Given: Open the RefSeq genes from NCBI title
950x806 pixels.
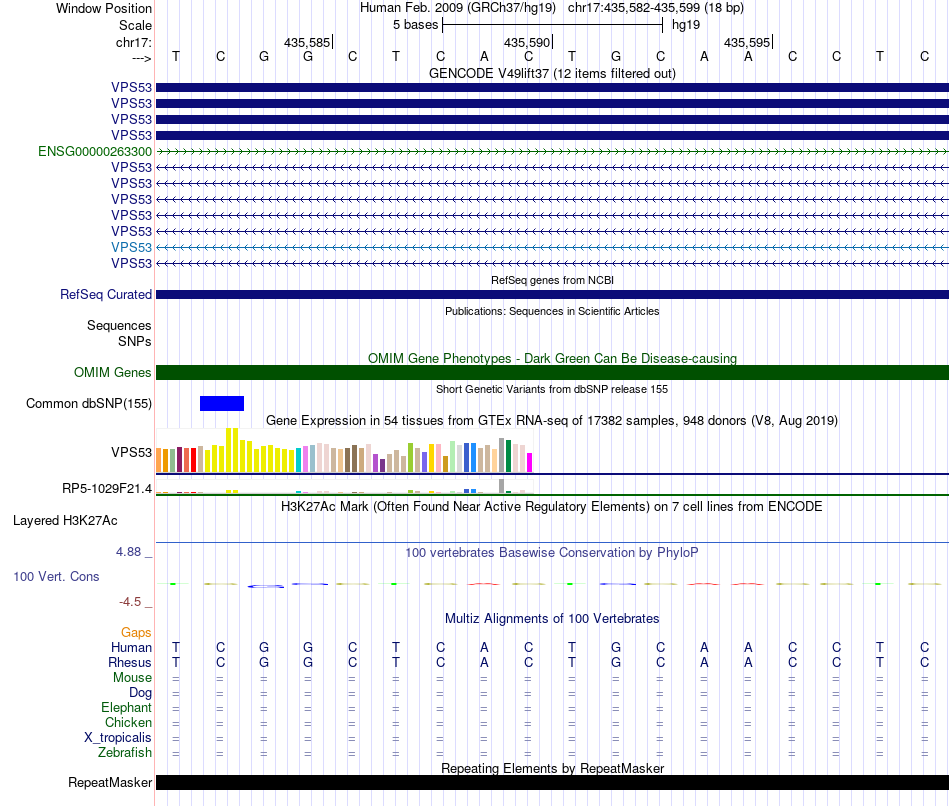Looking at the screenshot, I should click(x=552, y=281).
